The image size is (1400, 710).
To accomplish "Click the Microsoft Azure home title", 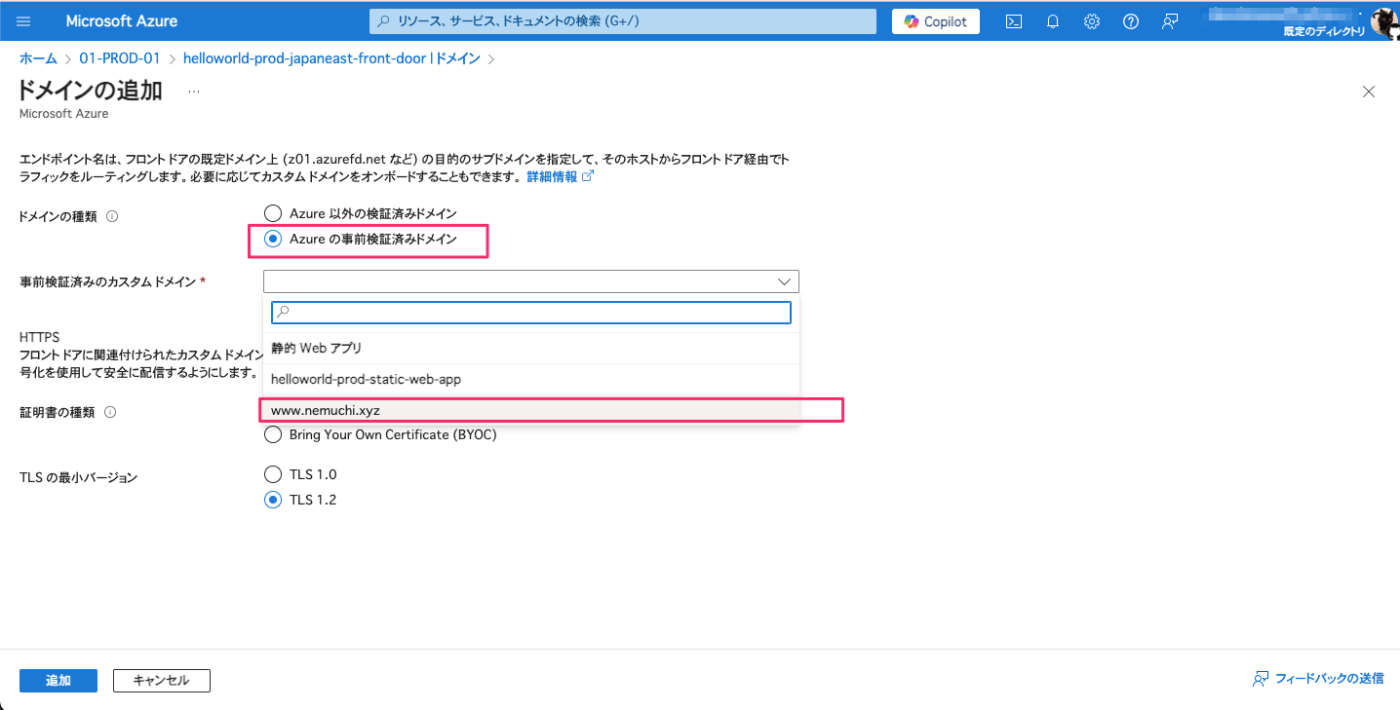I will (122, 21).
